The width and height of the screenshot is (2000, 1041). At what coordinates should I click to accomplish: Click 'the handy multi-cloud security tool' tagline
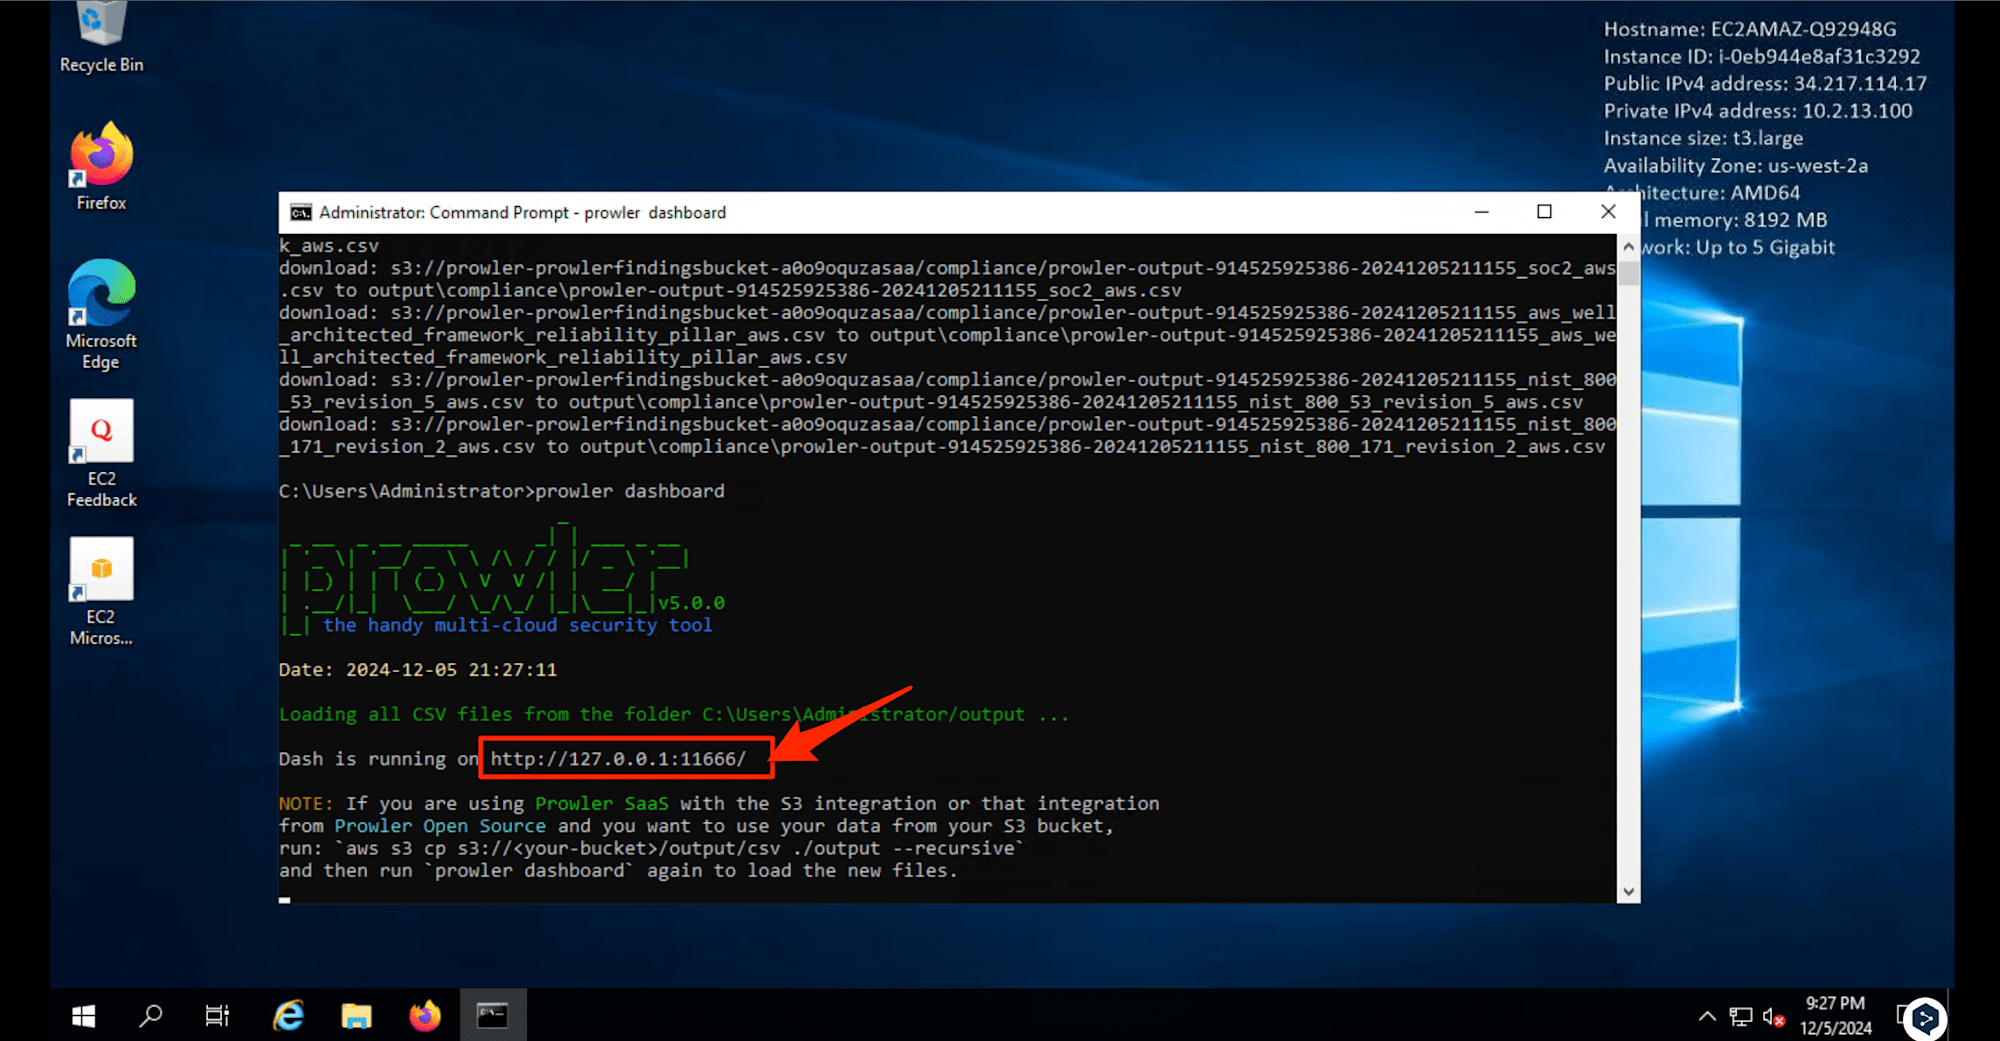[517, 625]
